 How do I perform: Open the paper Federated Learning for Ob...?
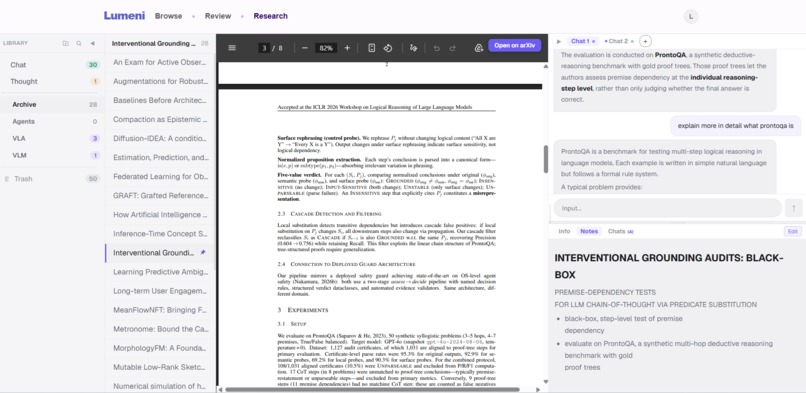coord(160,177)
